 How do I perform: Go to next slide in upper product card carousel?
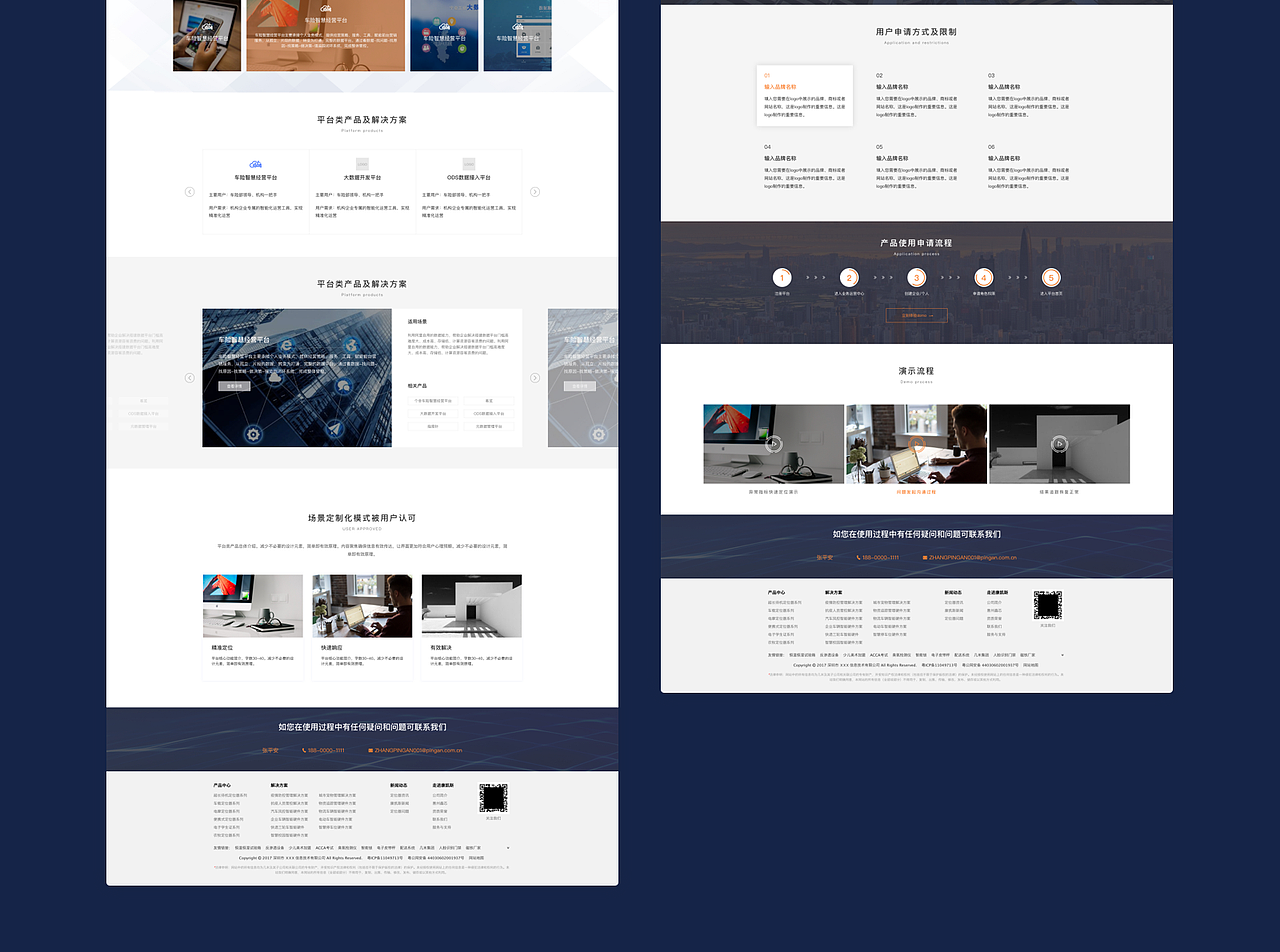pyautogui.click(x=535, y=192)
